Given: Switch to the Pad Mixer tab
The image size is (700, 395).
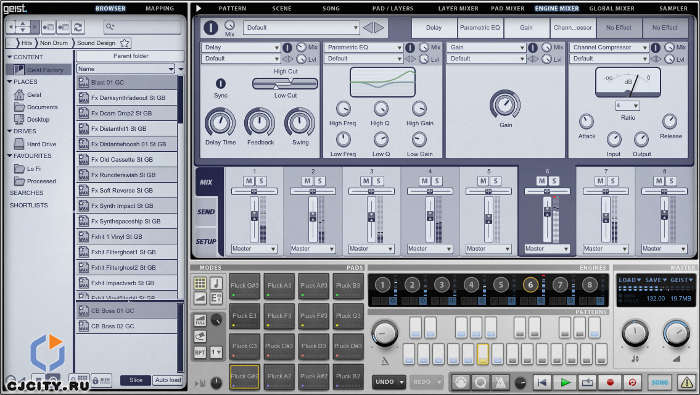Looking at the screenshot, I should click(508, 8).
